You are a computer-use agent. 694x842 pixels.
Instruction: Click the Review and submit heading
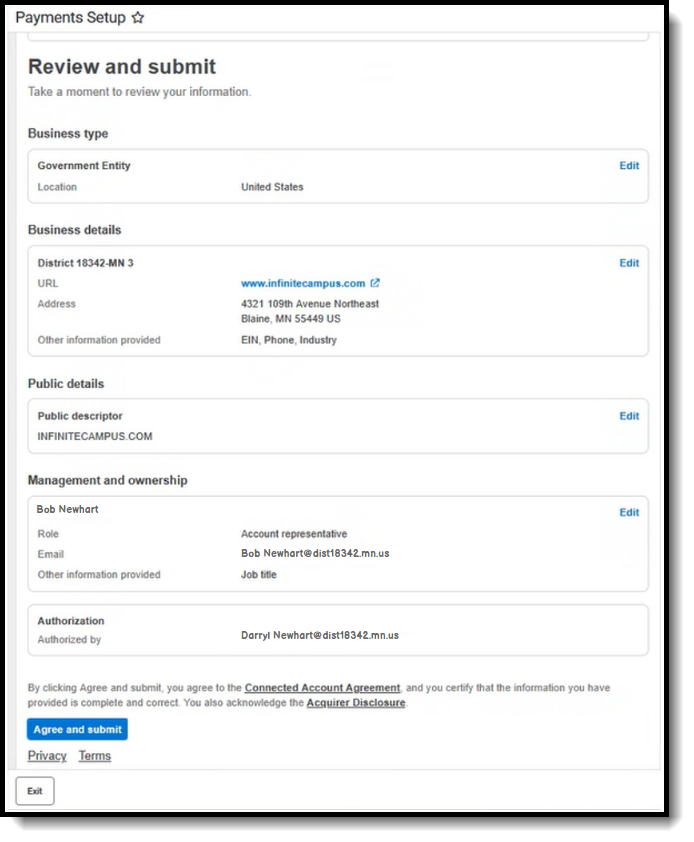[122, 67]
